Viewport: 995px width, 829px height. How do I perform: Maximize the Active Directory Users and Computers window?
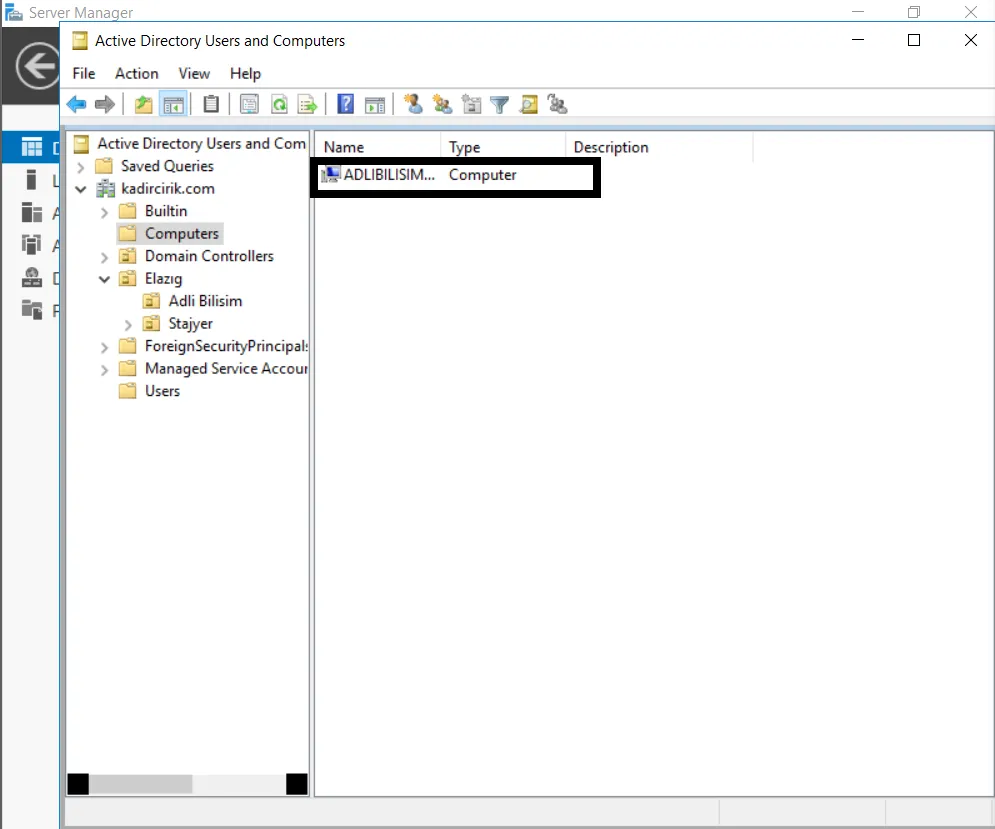914,40
